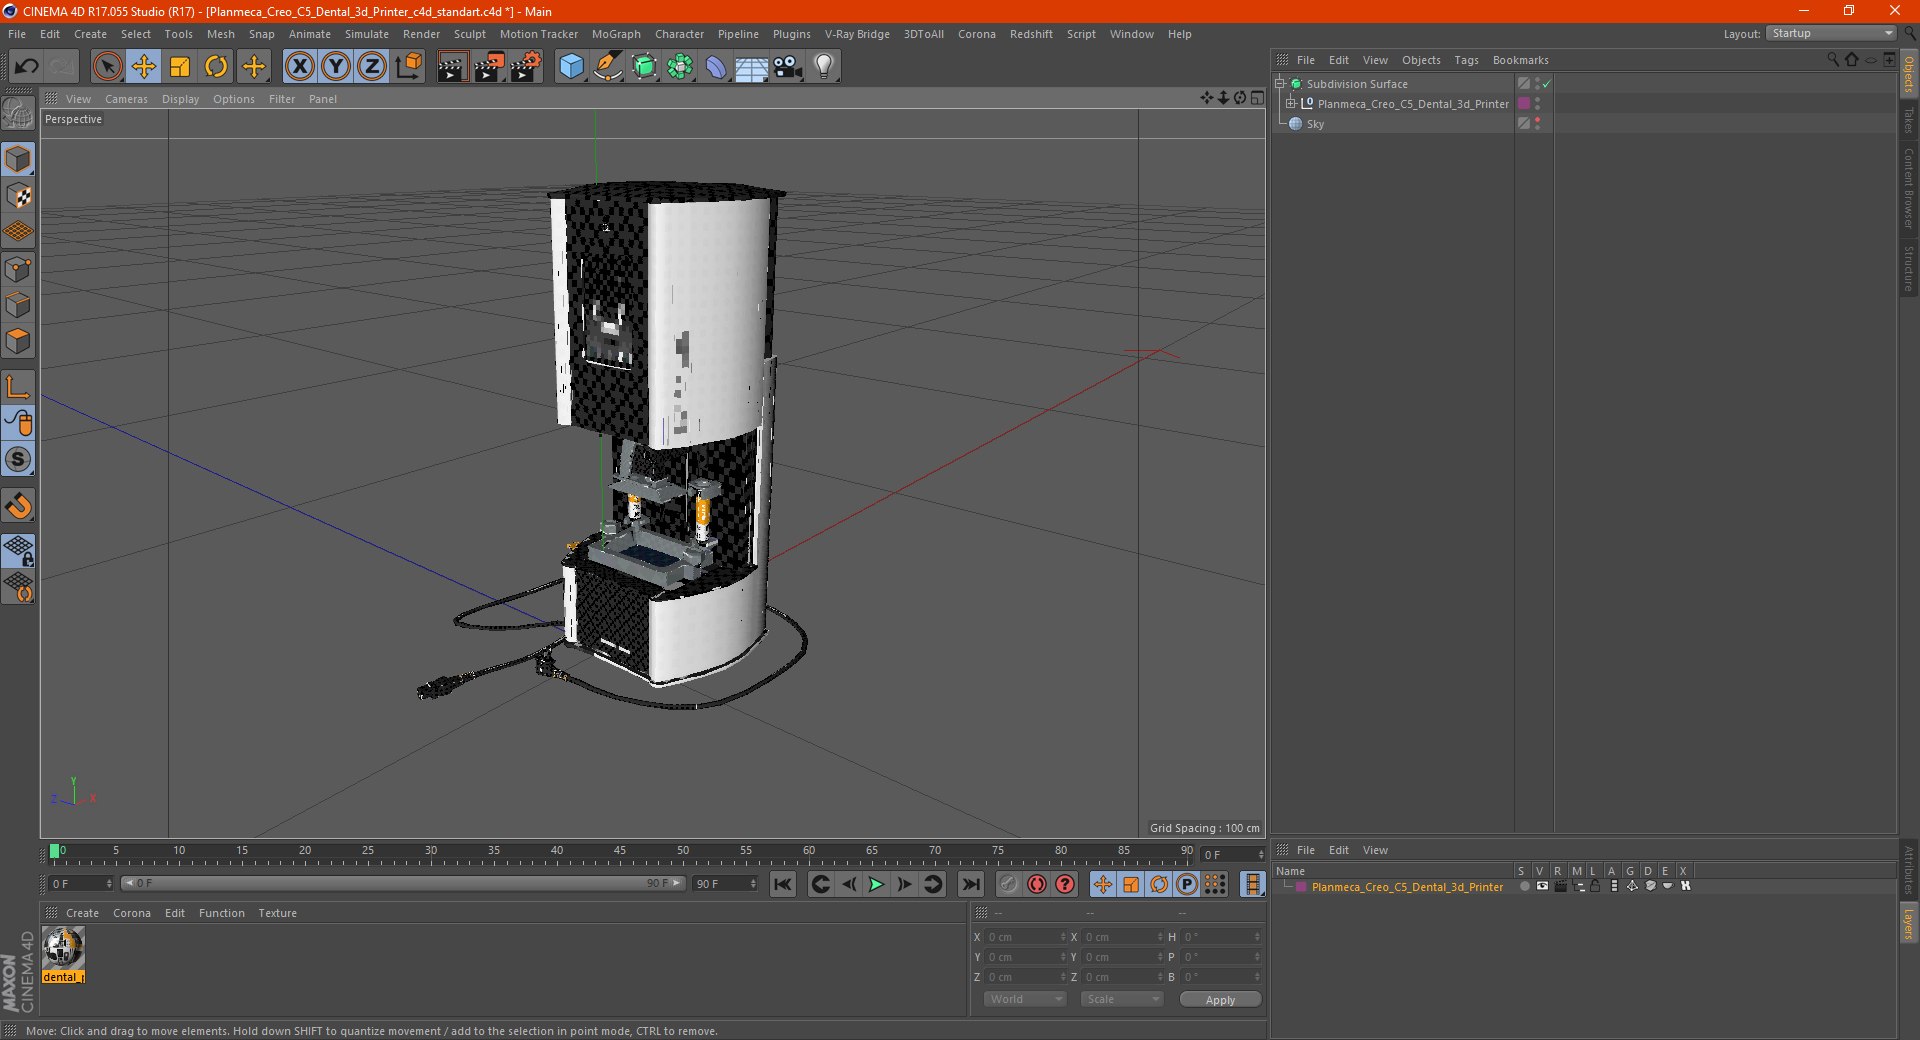This screenshot has width=1920, height=1040.
Task: Toggle Y-axis lock
Action: [335, 67]
